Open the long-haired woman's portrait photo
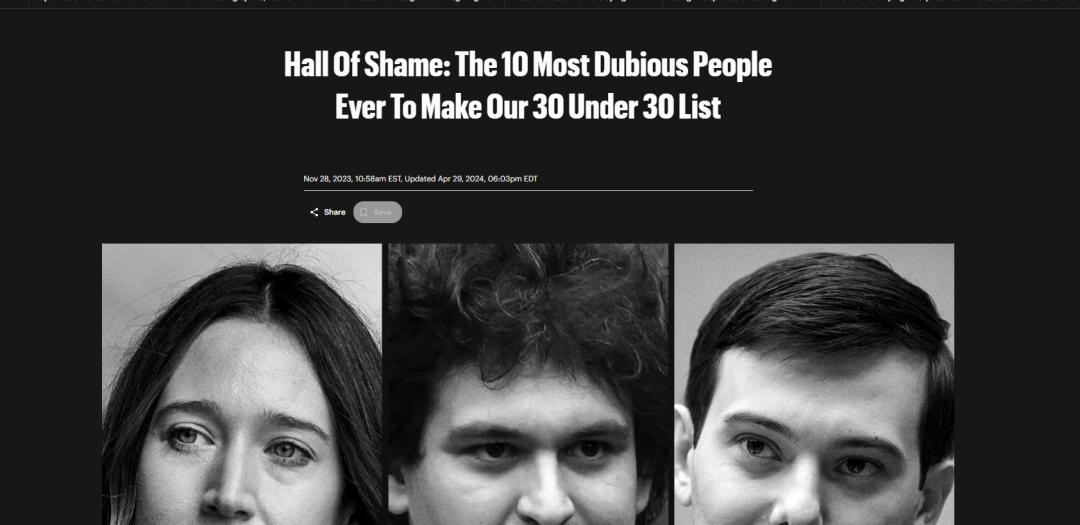This screenshot has height=525, width=1080. tap(242, 384)
